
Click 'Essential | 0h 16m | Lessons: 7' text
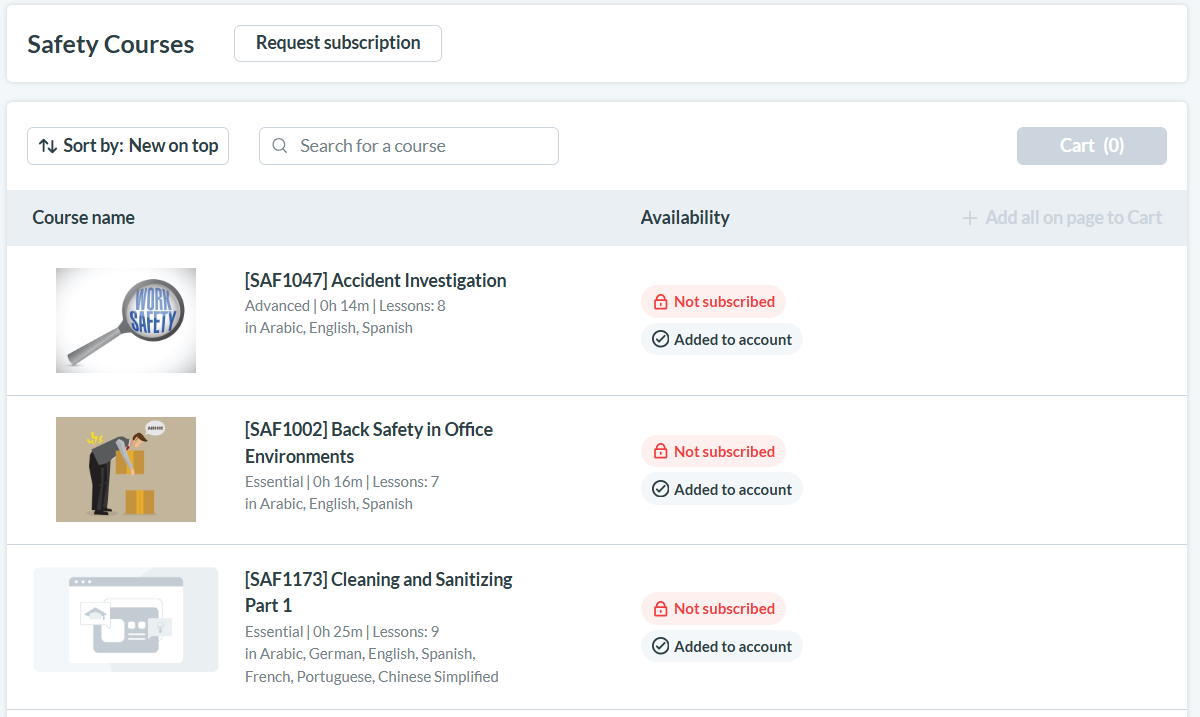tap(342, 482)
